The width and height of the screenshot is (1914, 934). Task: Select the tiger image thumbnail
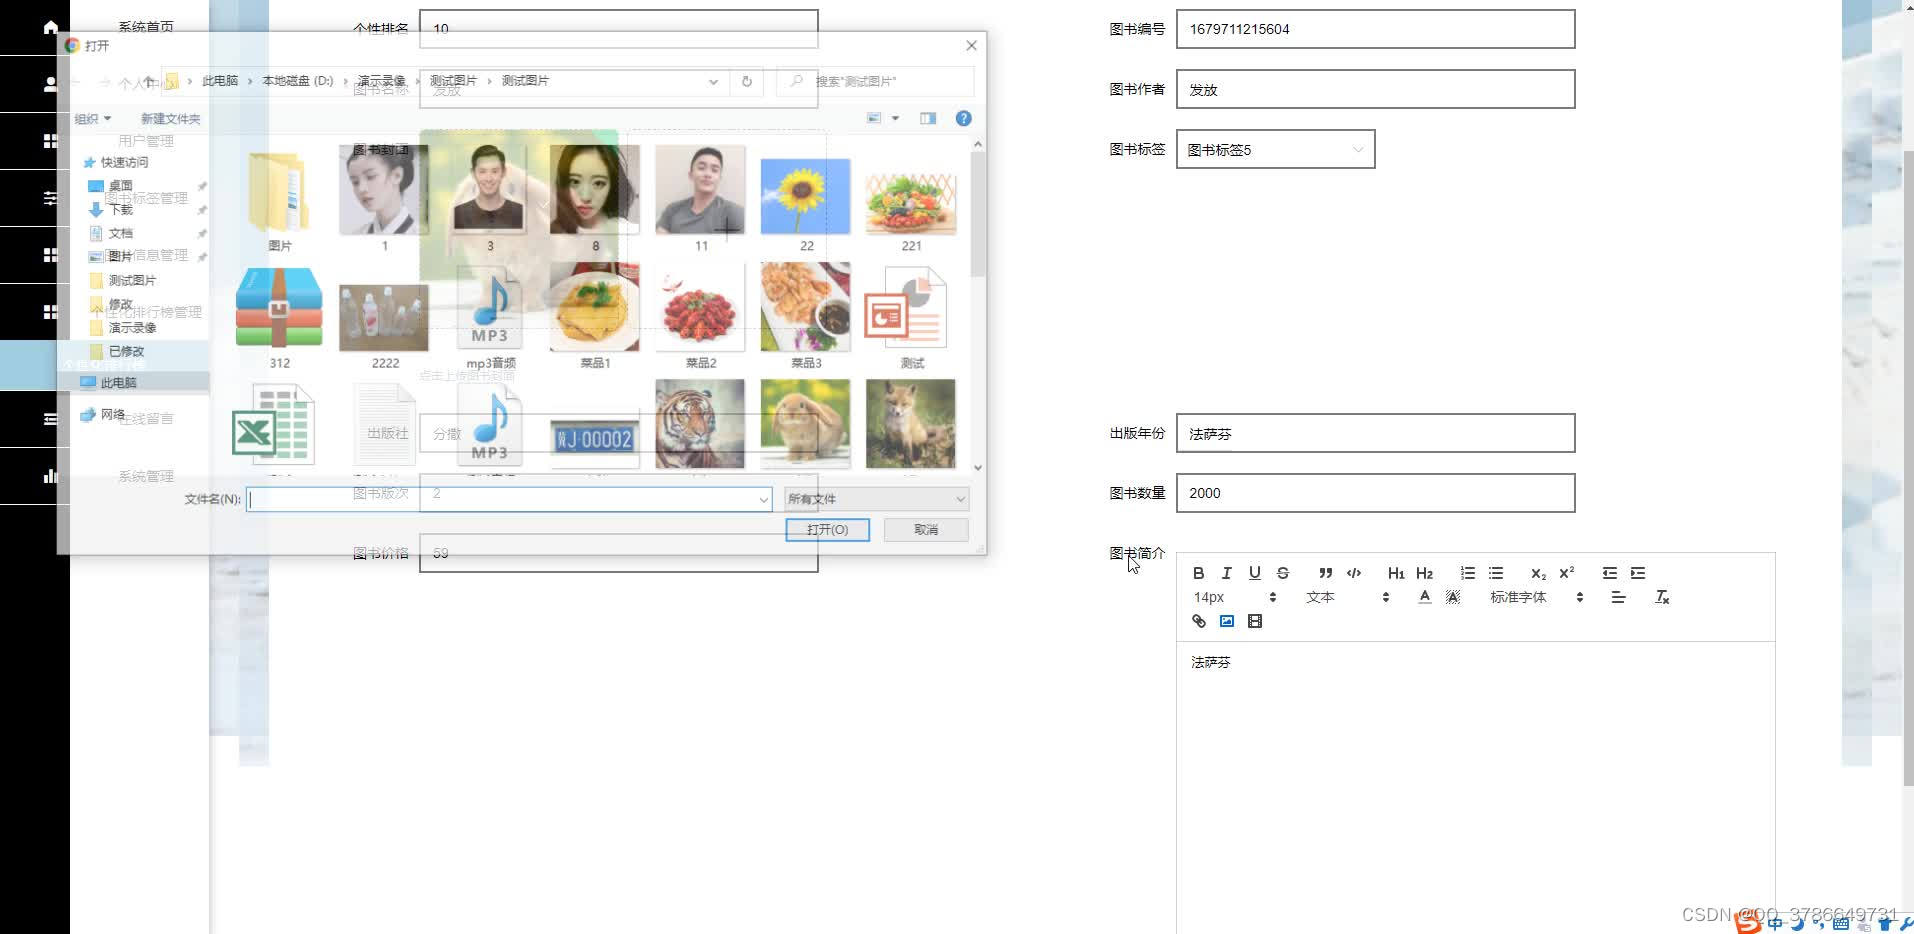click(x=700, y=424)
